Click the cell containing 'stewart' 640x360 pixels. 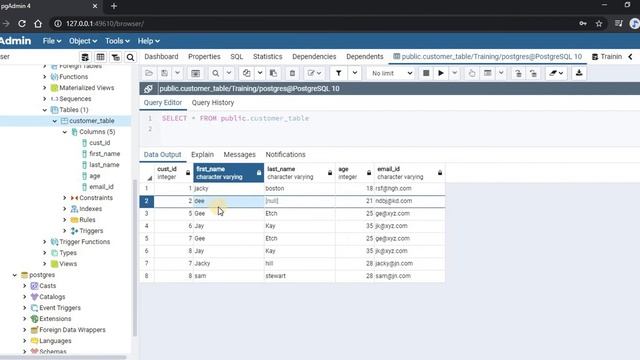pyautogui.click(x=299, y=276)
